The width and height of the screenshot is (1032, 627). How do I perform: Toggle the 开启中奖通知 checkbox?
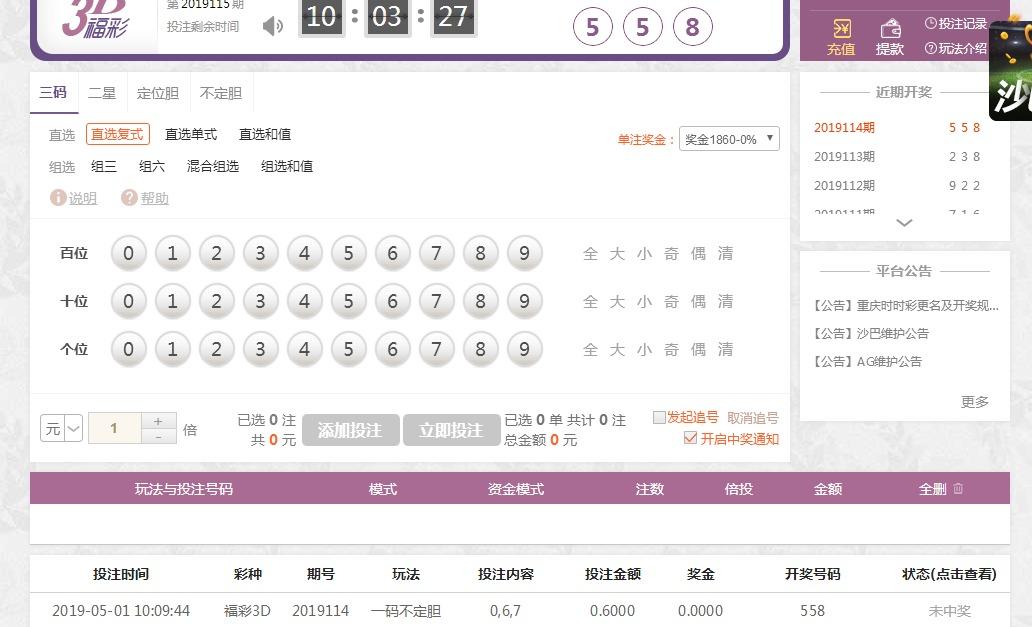[x=689, y=439]
